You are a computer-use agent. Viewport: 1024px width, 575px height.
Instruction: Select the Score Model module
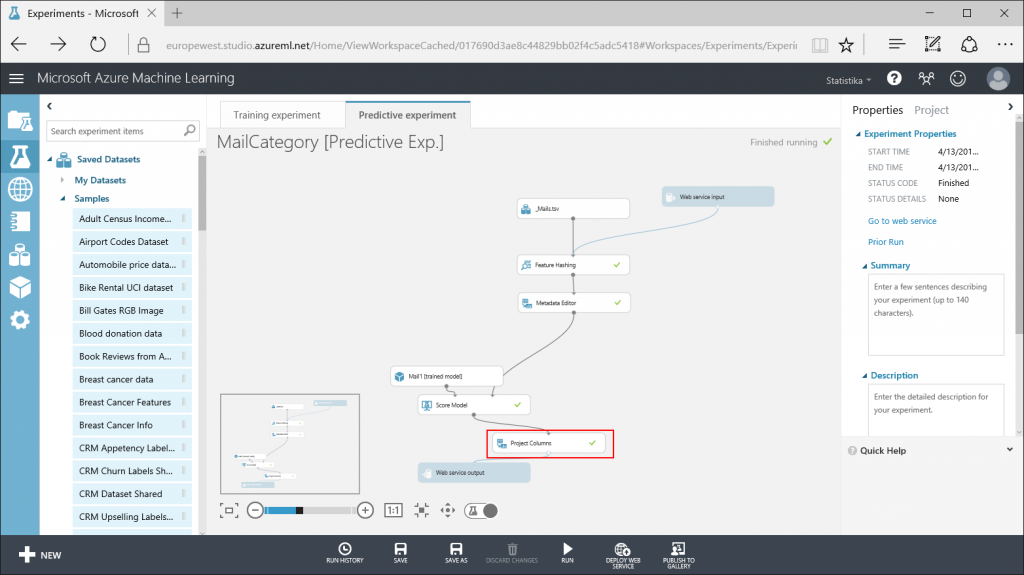[x=474, y=405]
